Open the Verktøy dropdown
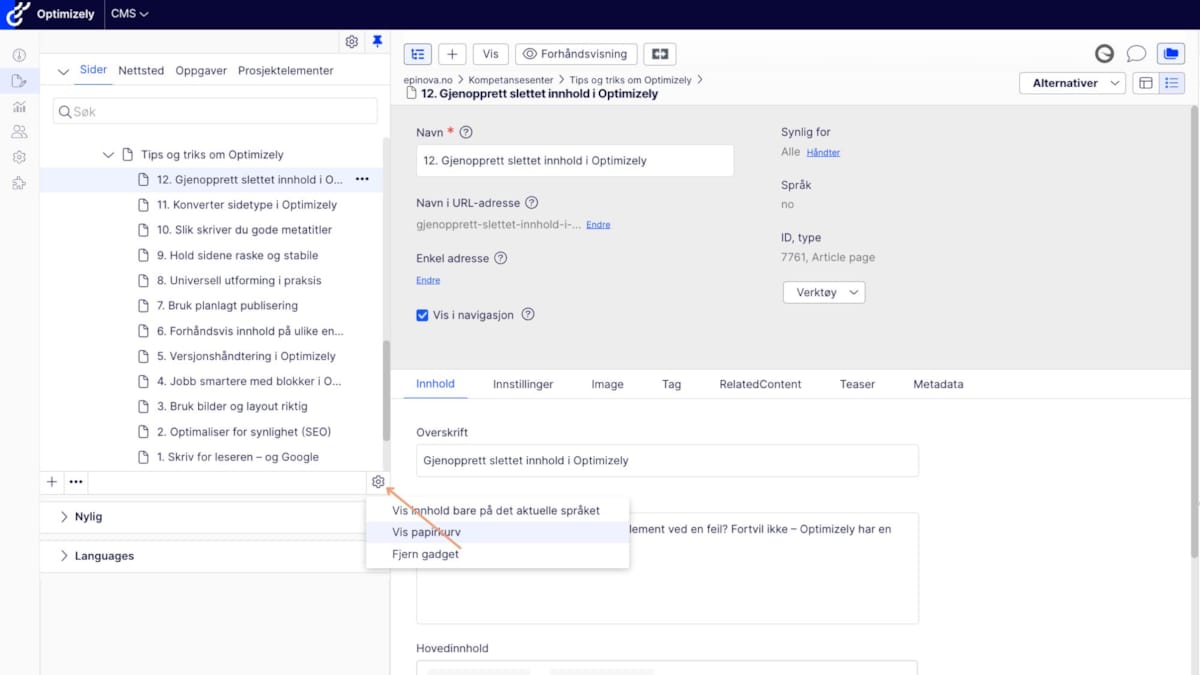 [823, 292]
